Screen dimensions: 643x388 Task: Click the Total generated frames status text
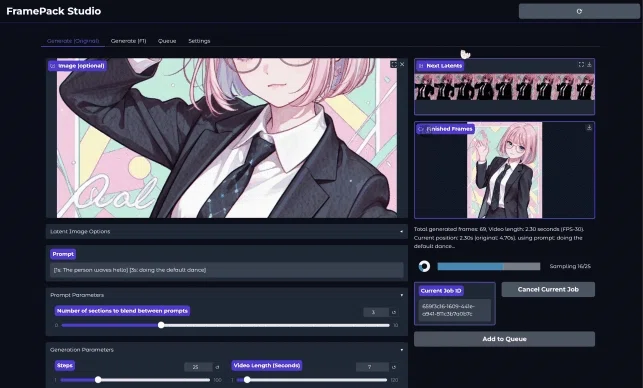point(499,237)
